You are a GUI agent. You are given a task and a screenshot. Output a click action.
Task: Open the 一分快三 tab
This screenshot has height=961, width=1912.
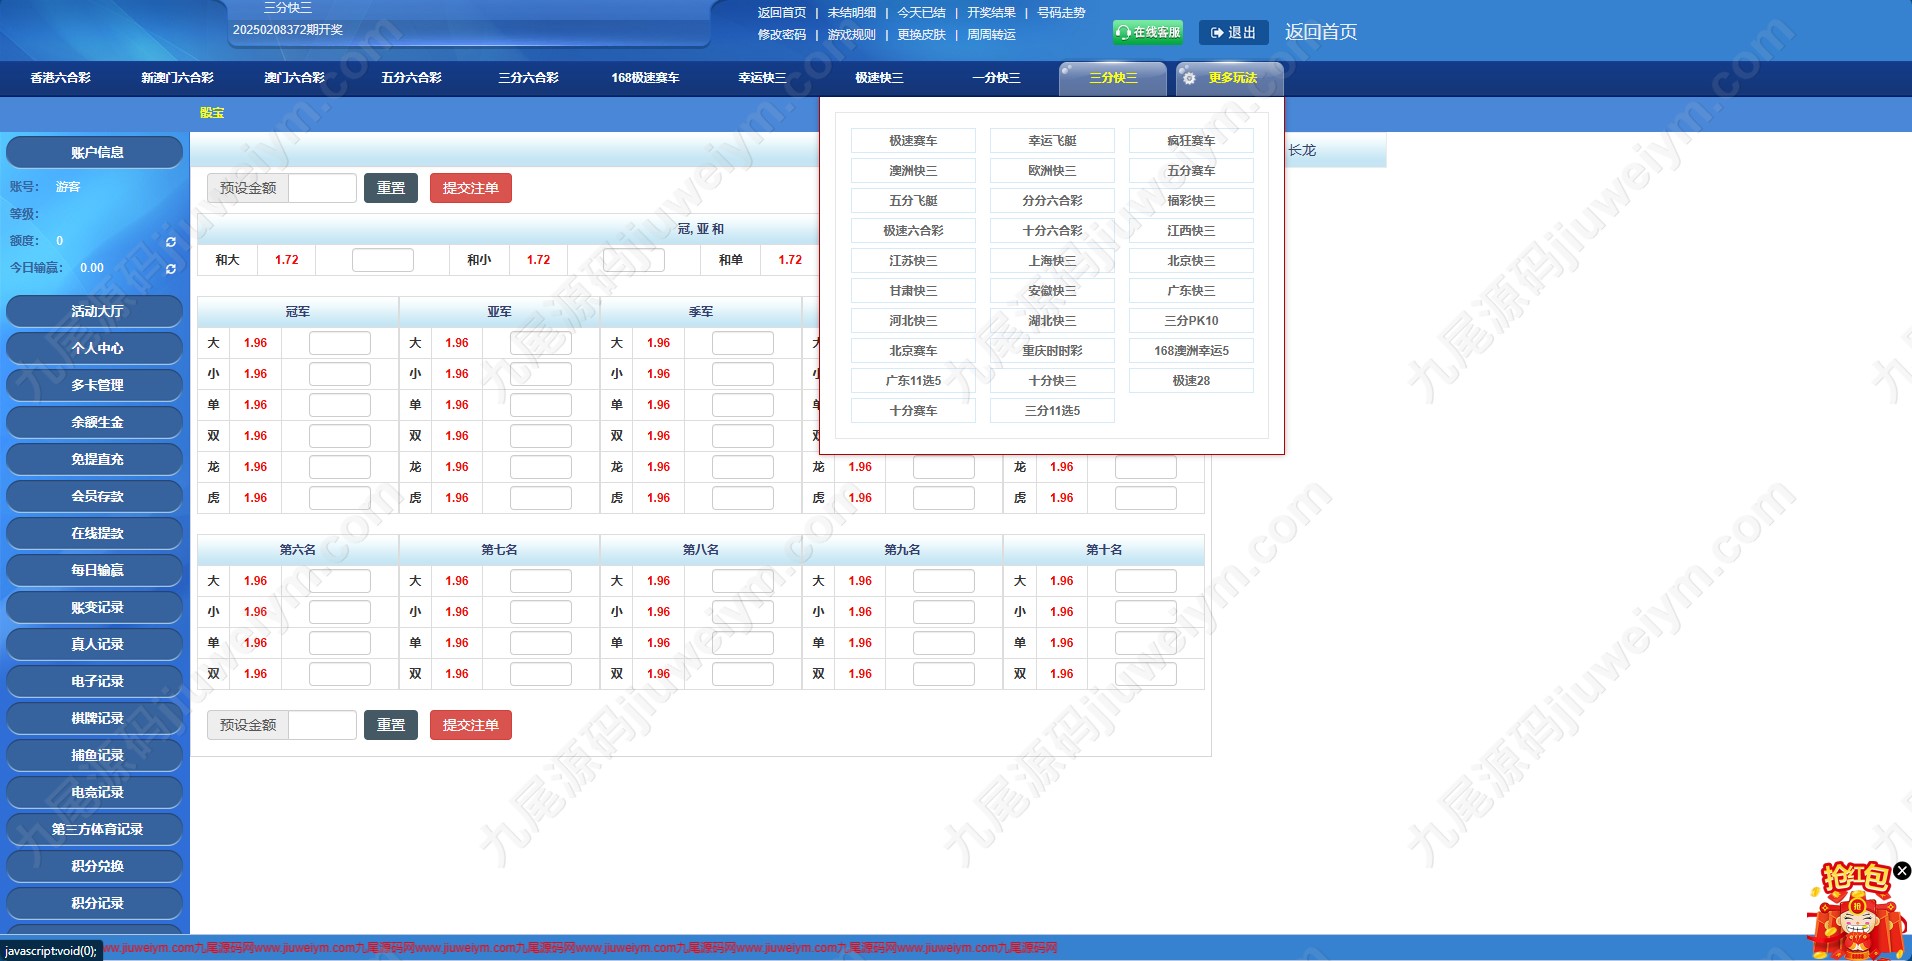(x=996, y=78)
